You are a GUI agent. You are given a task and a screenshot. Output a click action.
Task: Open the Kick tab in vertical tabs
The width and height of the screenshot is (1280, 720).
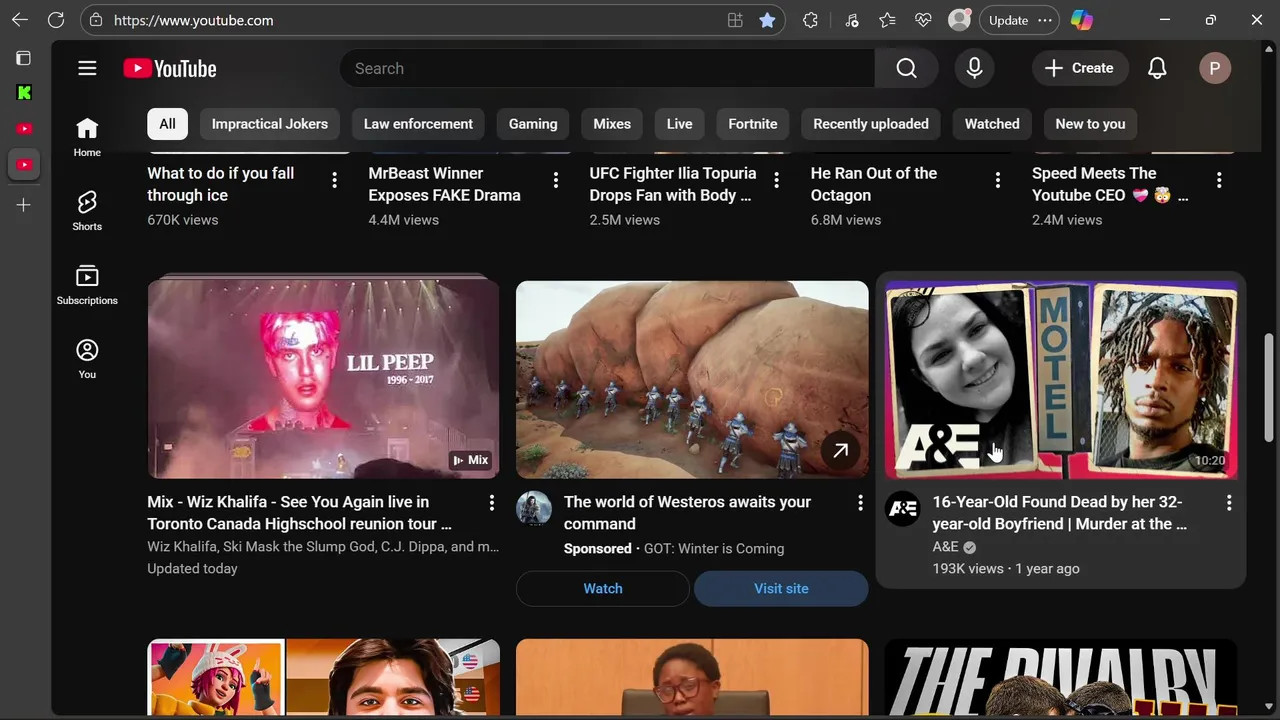coord(24,93)
